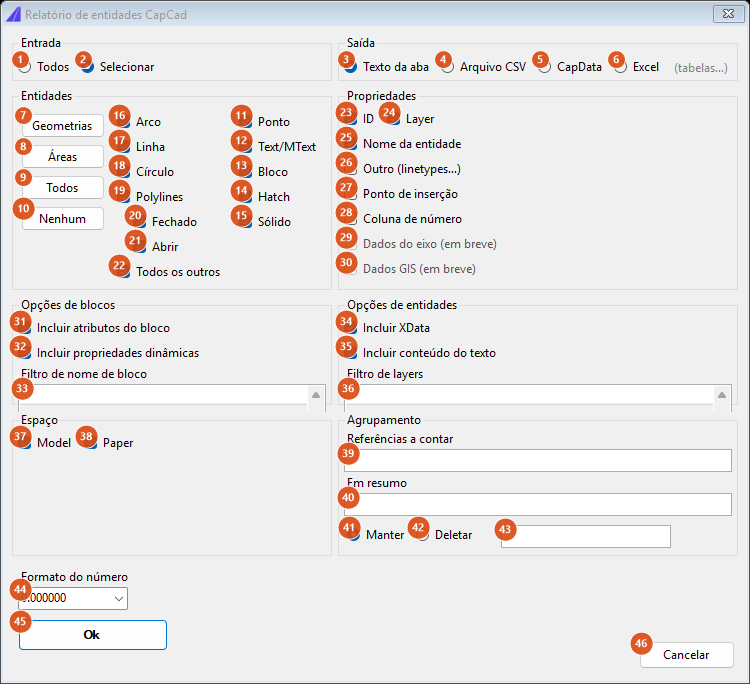Expand the layers filter arrow
Screen dimensions: 750x684
pos(722,396)
